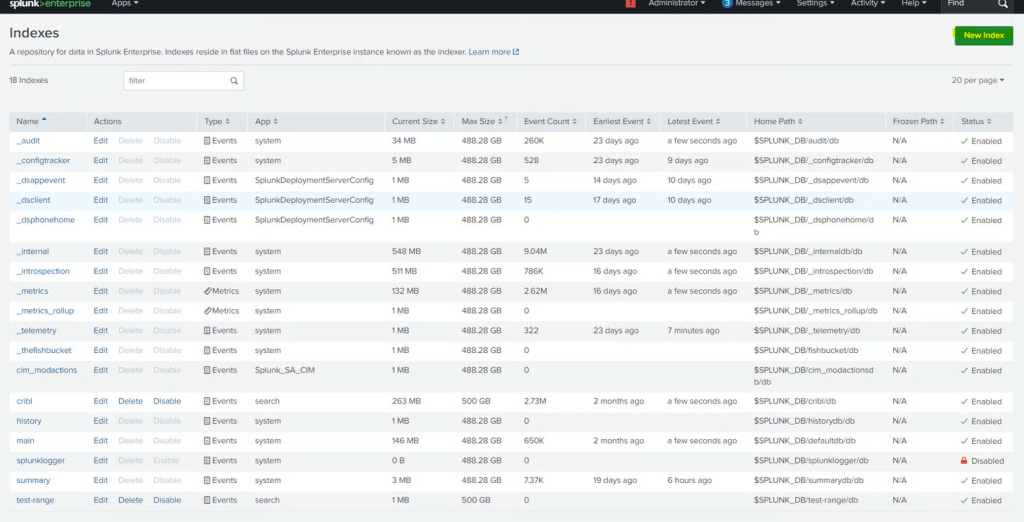Disable the test-range index
Viewport: 1024px width, 522px height.
(167, 500)
